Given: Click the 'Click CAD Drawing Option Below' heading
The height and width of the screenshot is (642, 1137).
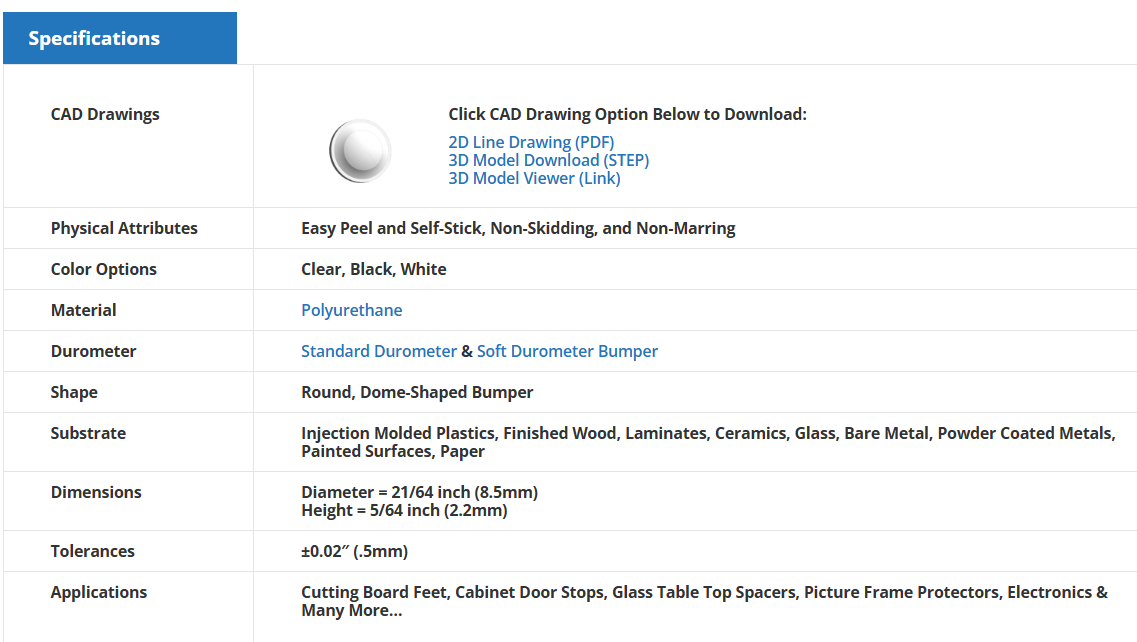Looking at the screenshot, I should [x=627, y=115].
